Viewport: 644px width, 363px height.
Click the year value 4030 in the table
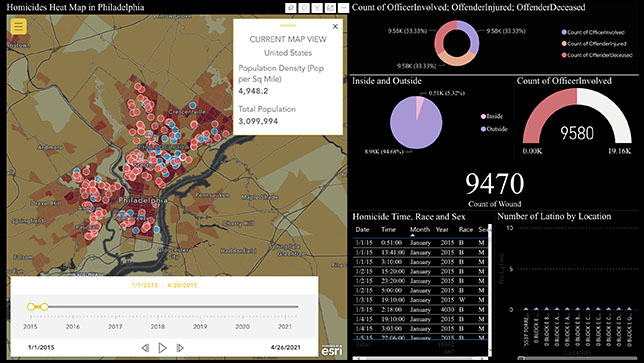pos(447,310)
